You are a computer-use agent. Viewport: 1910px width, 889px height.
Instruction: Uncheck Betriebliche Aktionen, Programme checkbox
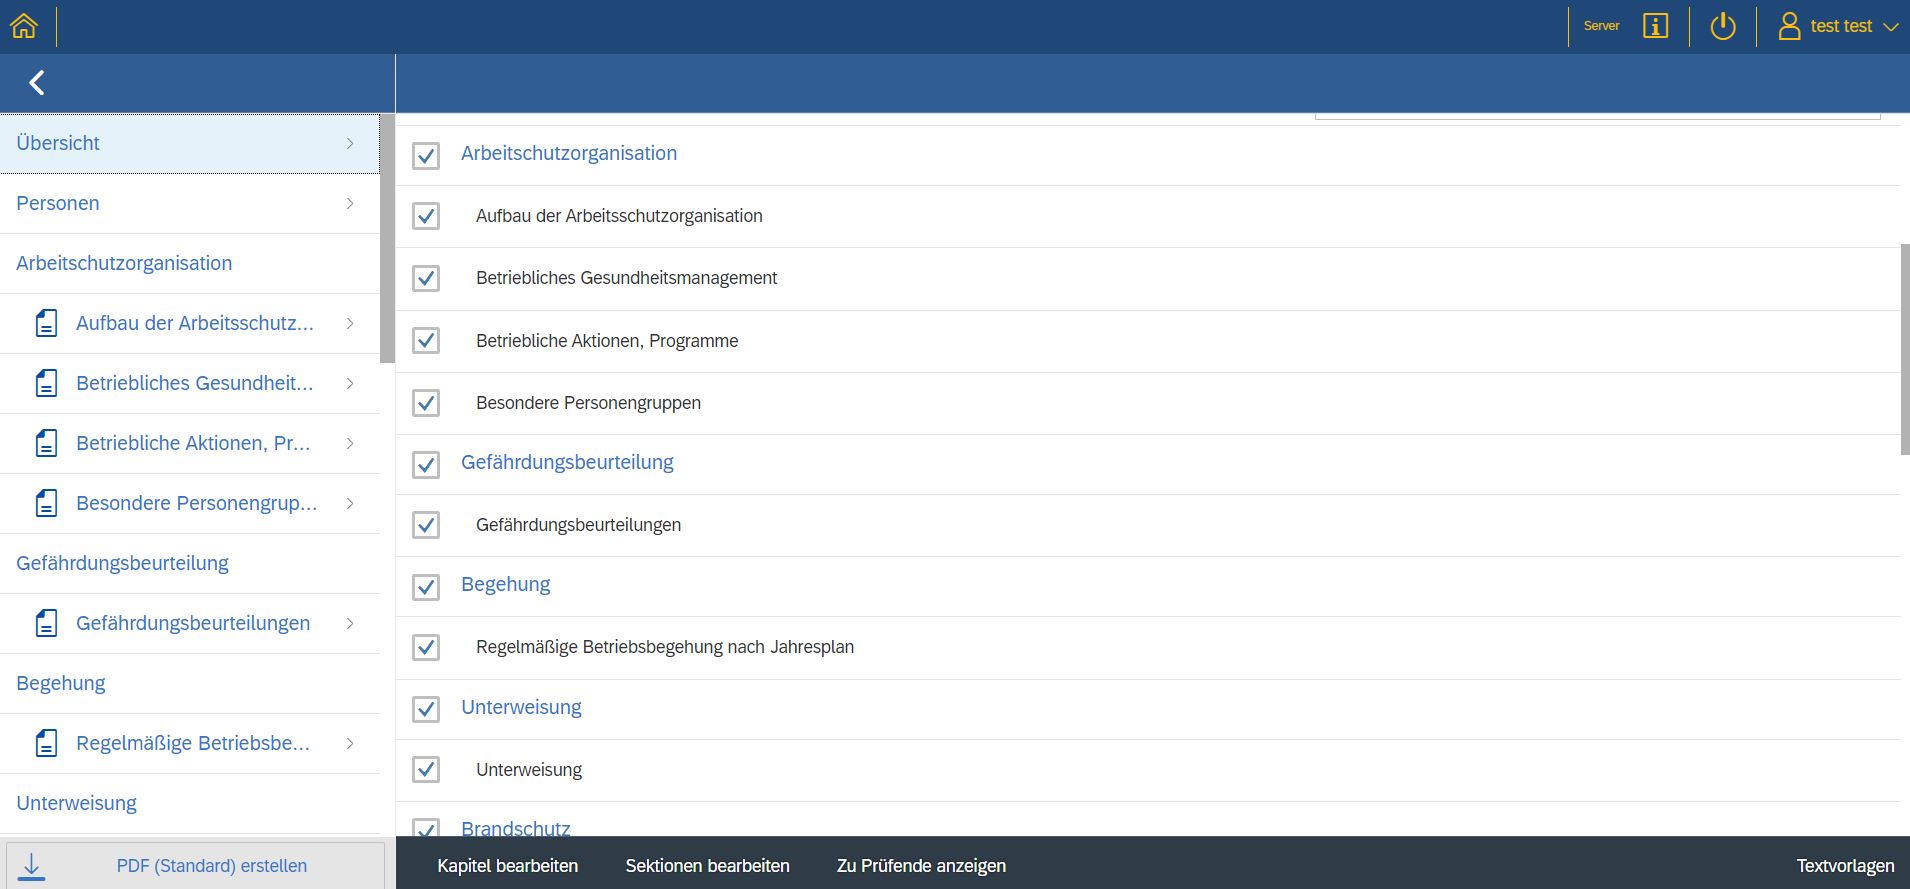[426, 341]
